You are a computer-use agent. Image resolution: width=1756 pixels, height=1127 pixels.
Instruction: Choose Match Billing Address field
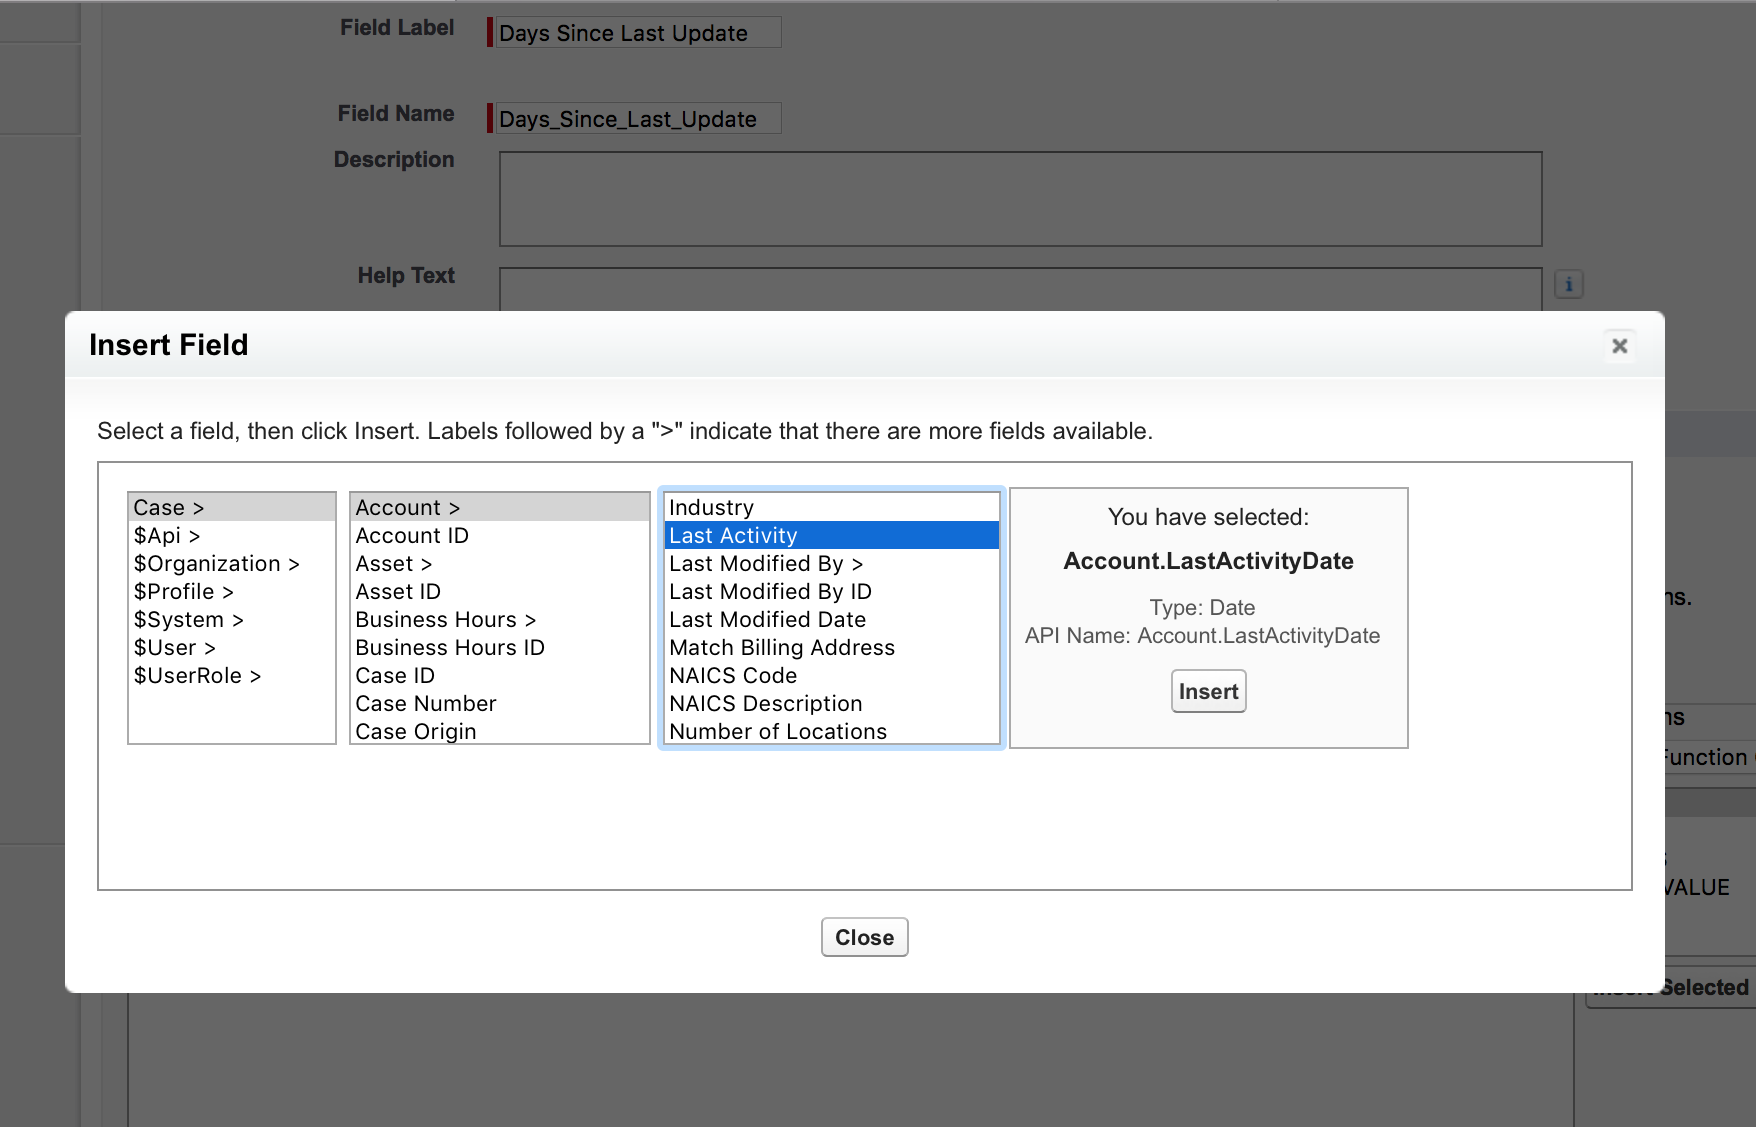(x=781, y=648)
